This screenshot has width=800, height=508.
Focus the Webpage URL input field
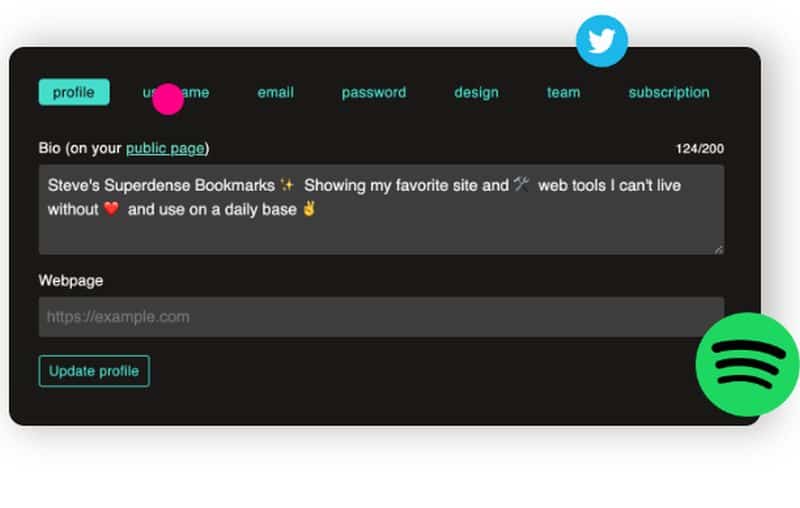click(381, 317)
